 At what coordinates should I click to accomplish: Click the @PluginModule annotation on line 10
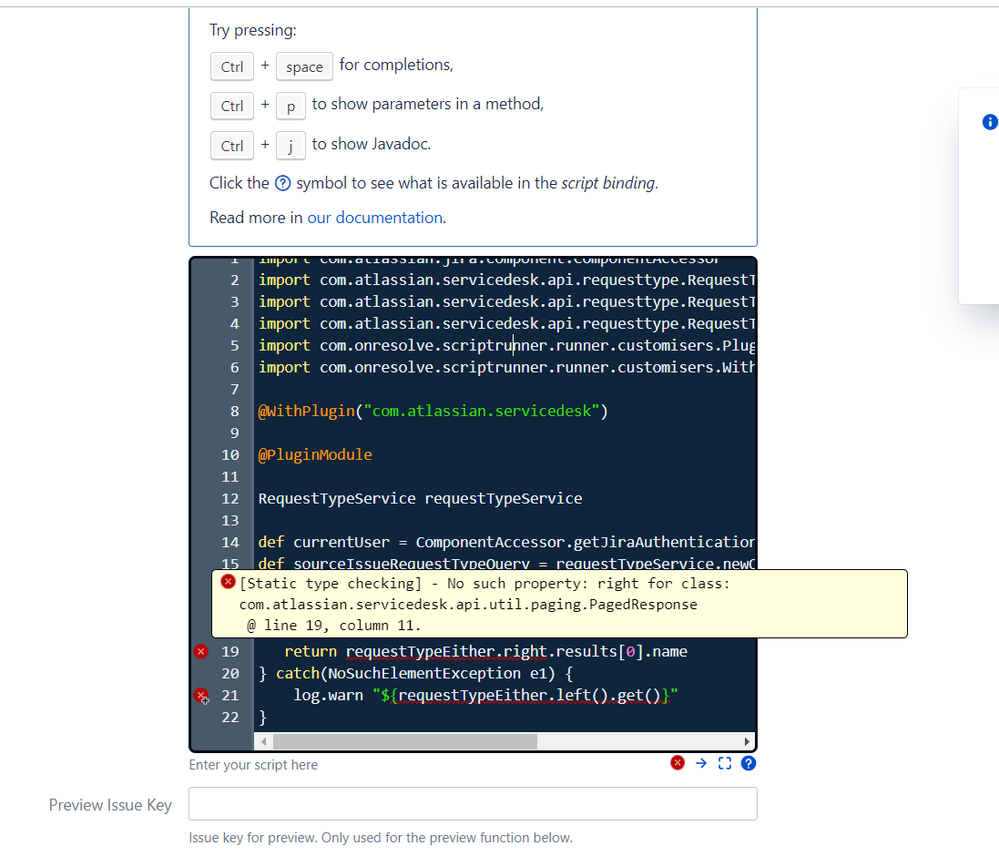coord(315,455)
